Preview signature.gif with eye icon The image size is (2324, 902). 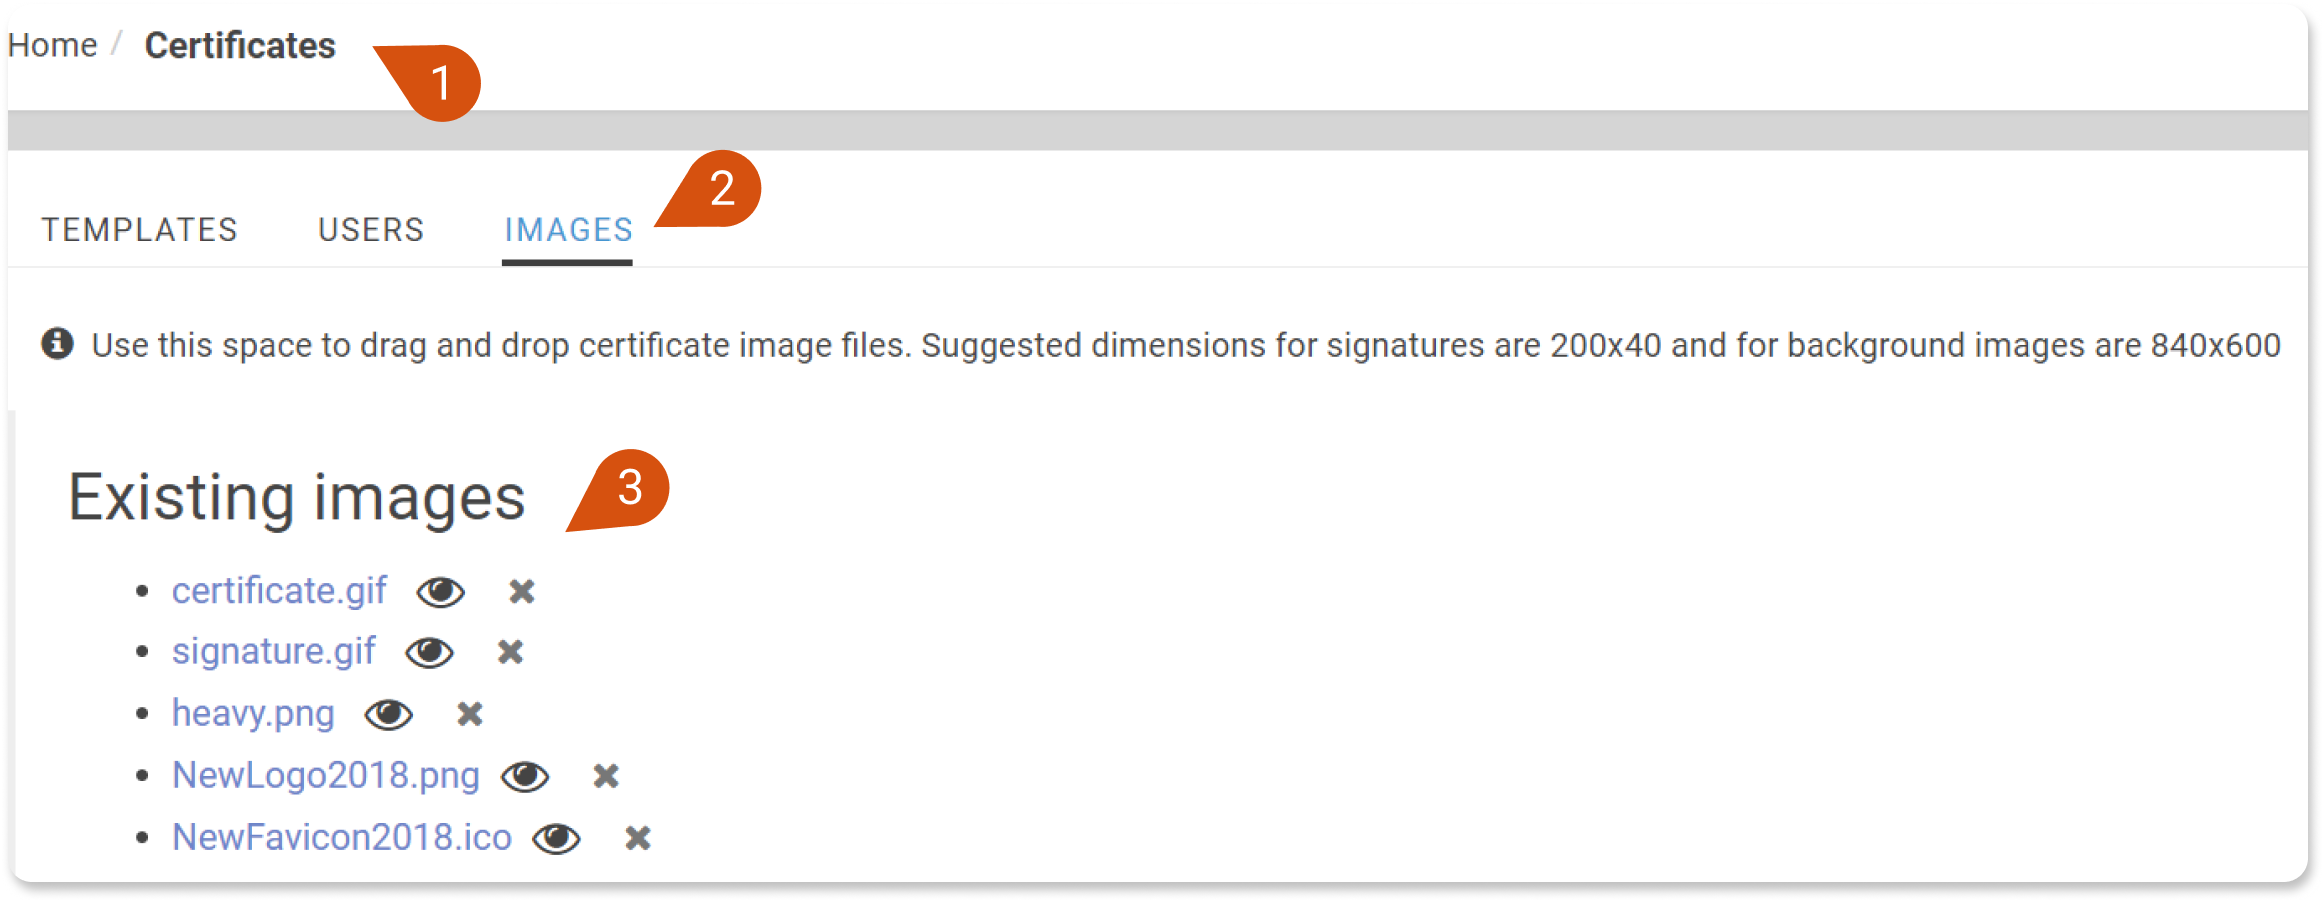tap(430, 653)
